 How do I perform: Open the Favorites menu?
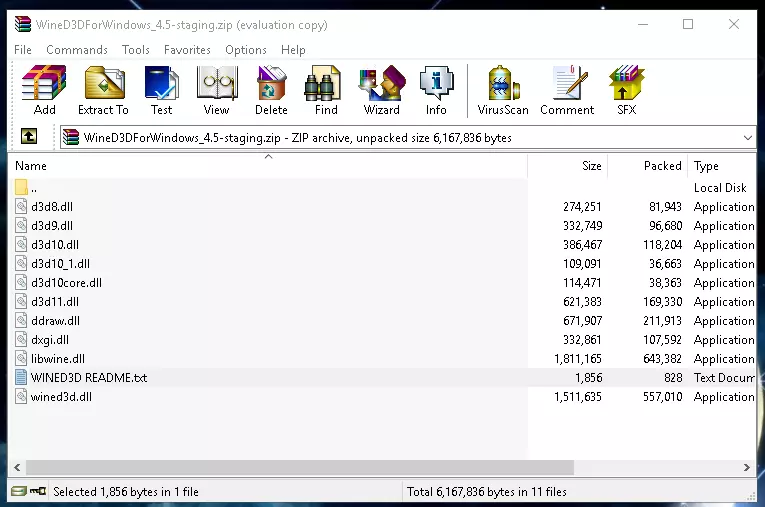point(187,50)
